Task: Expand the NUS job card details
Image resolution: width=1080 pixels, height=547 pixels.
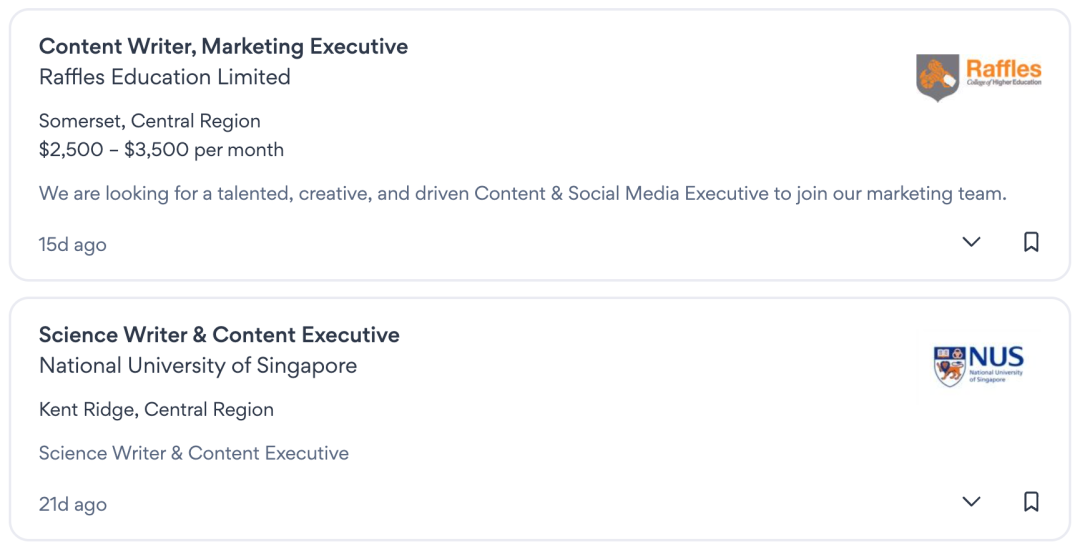Action: (x=971, y=502)
